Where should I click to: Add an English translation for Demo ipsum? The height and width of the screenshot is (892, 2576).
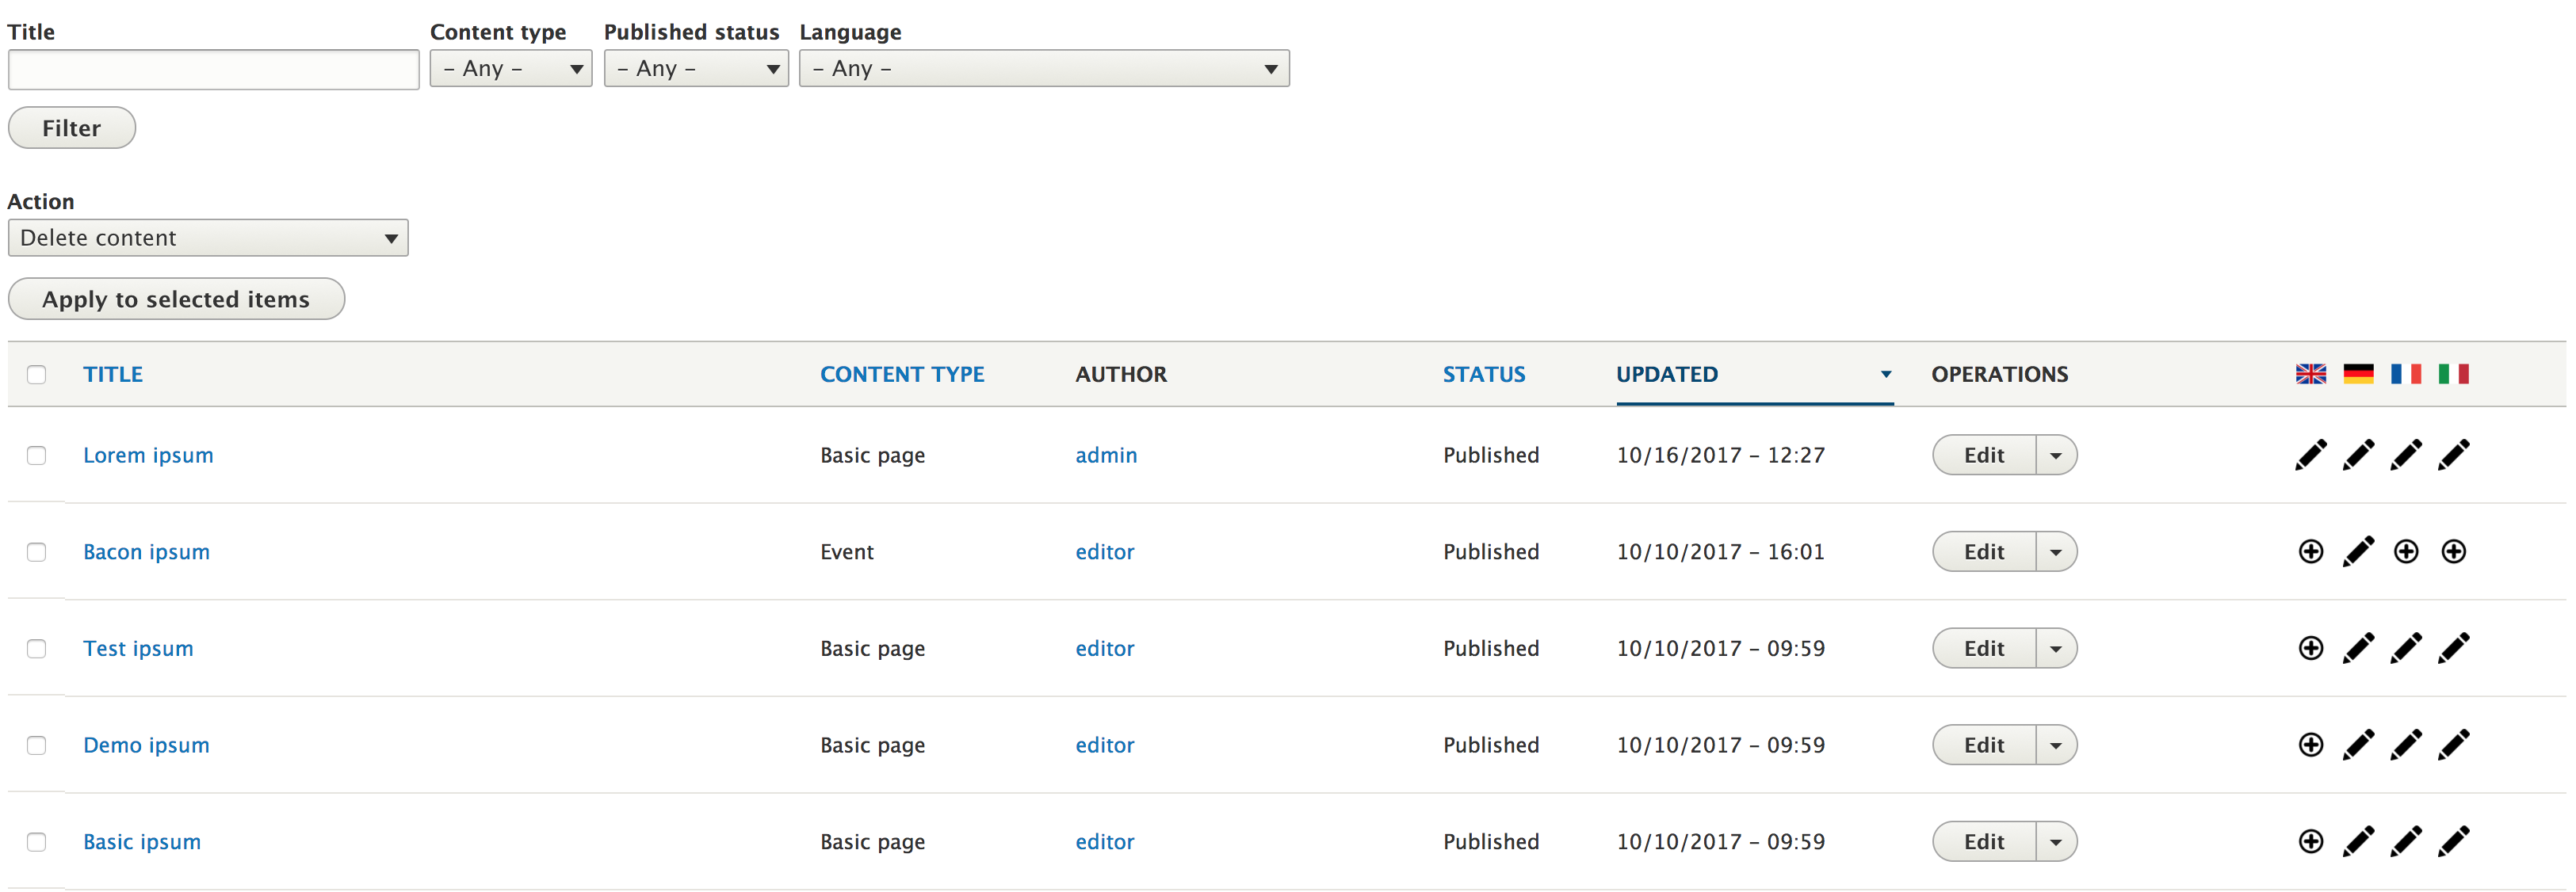tap(2310, 745)
